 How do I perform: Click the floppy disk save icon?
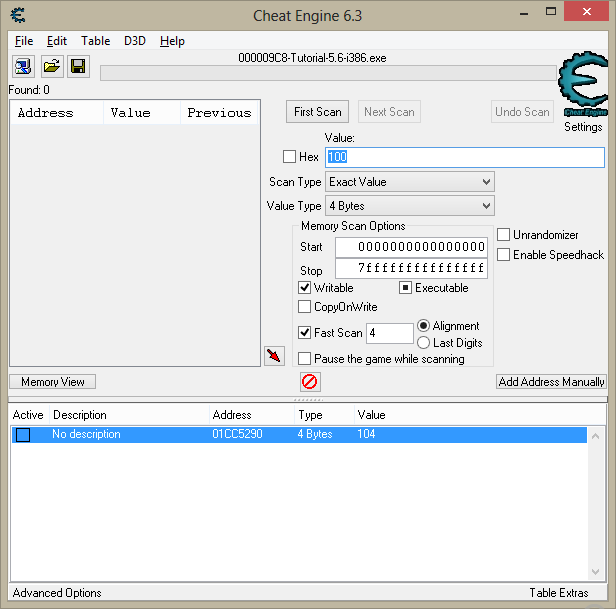click(78, 66)
